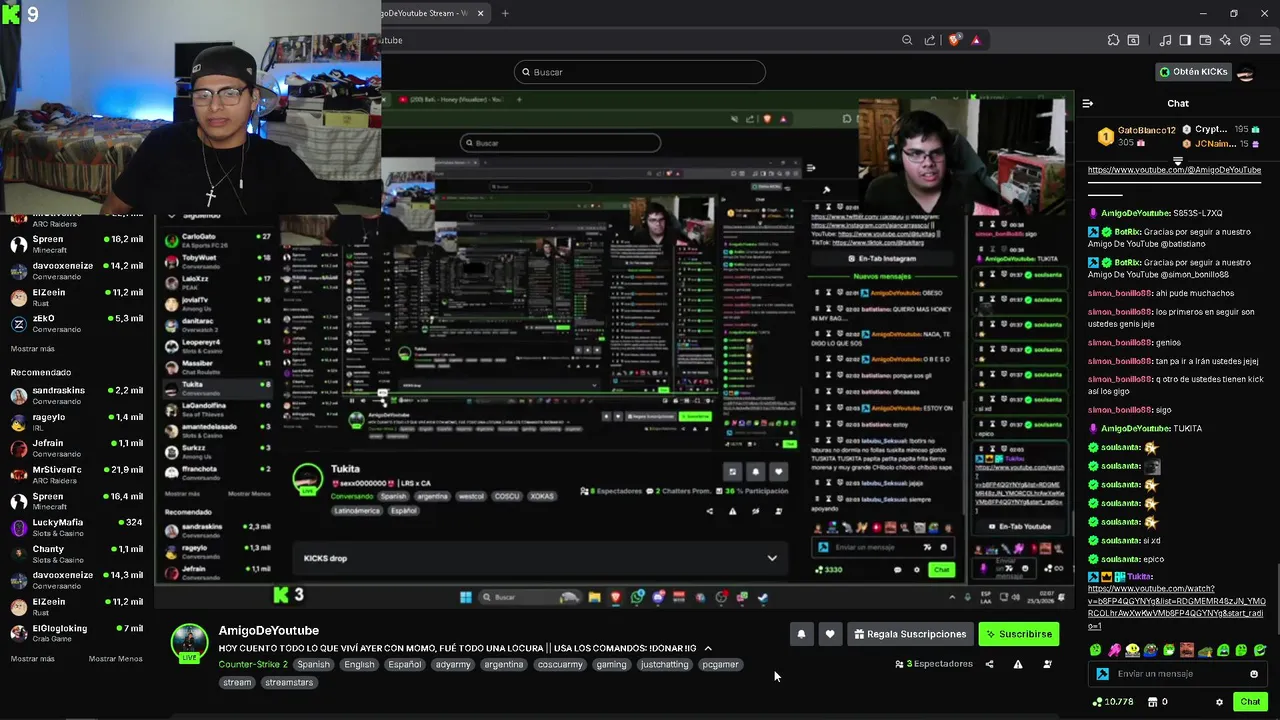
Task: Click the 3 Espectadores viewer count
Action: point(934,664)
